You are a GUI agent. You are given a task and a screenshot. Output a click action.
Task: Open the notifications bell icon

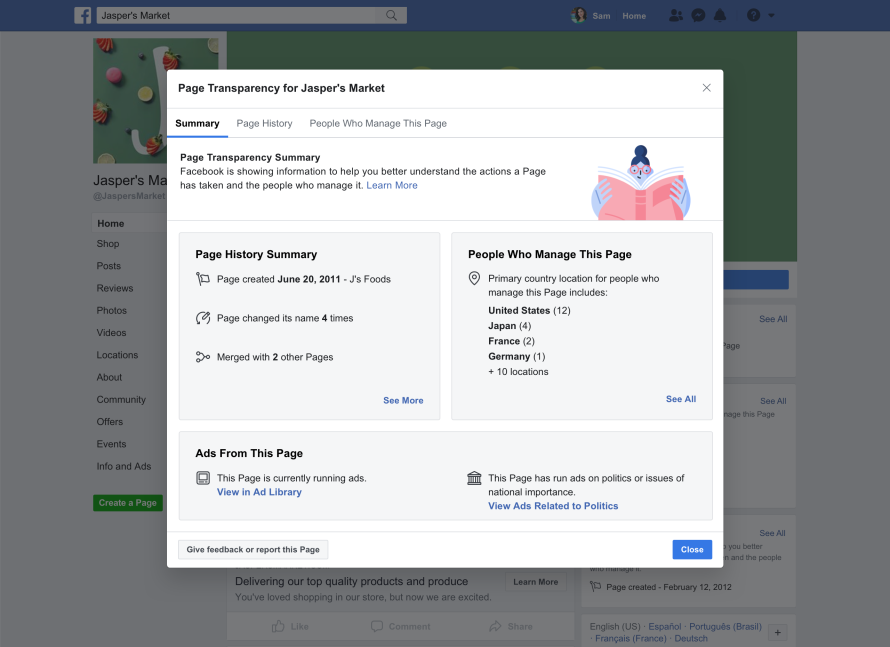pyautogui.click(x=720, y=15)
